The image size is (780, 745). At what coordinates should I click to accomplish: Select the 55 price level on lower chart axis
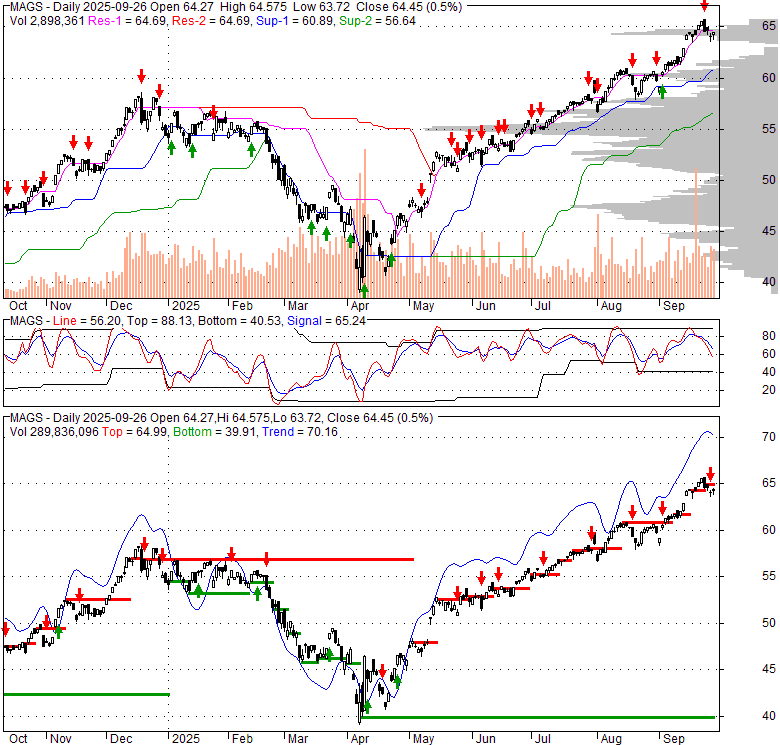(x=769, y=576)
